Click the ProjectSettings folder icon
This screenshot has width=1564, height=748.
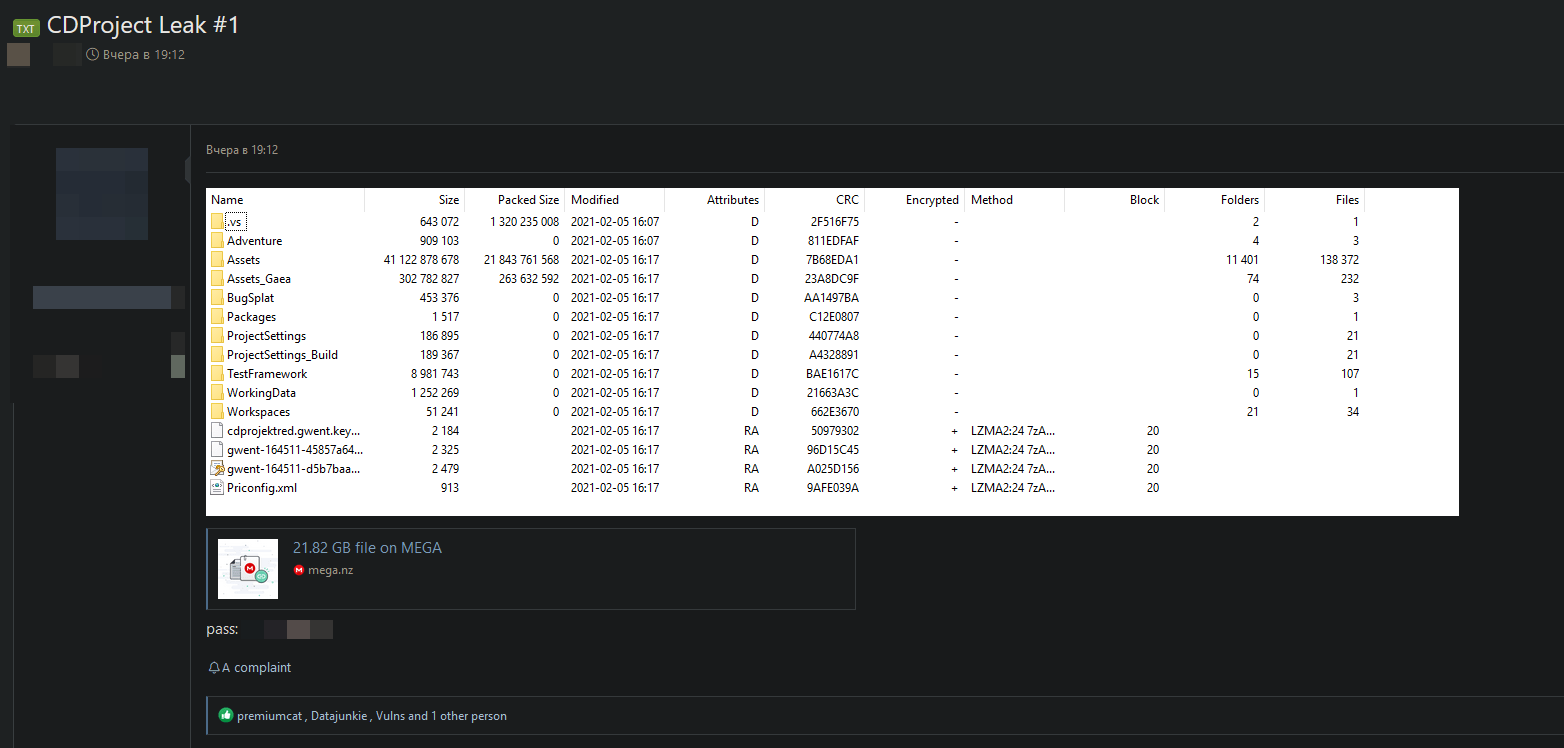point(217,336)
